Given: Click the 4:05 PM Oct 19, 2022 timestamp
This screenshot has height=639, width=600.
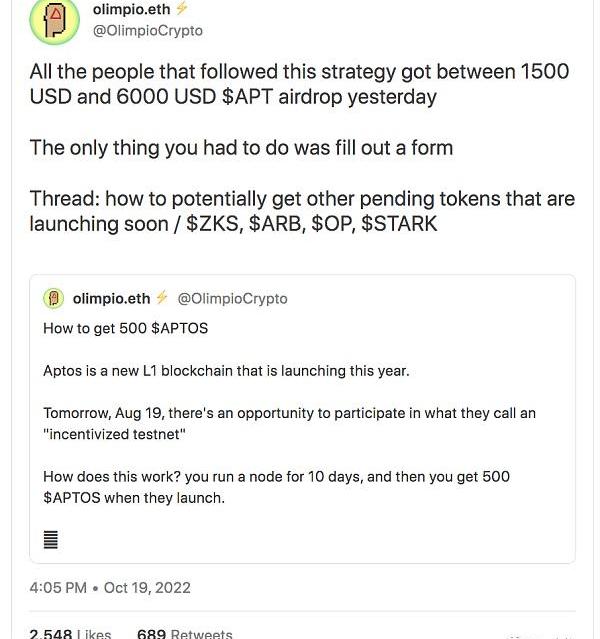Looking at the screenshot, I should click(110, 588).
